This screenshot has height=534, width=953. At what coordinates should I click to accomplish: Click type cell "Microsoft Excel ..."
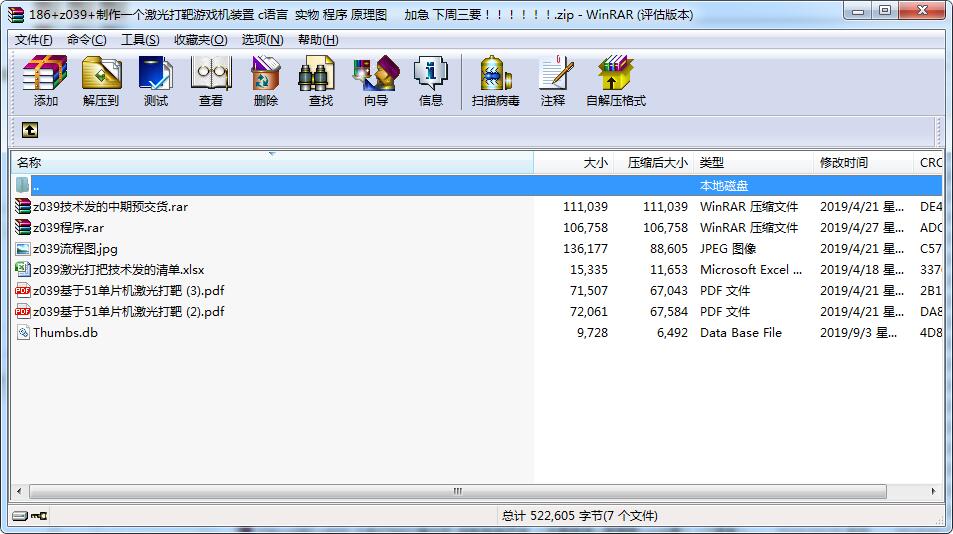tap(751, 269)
